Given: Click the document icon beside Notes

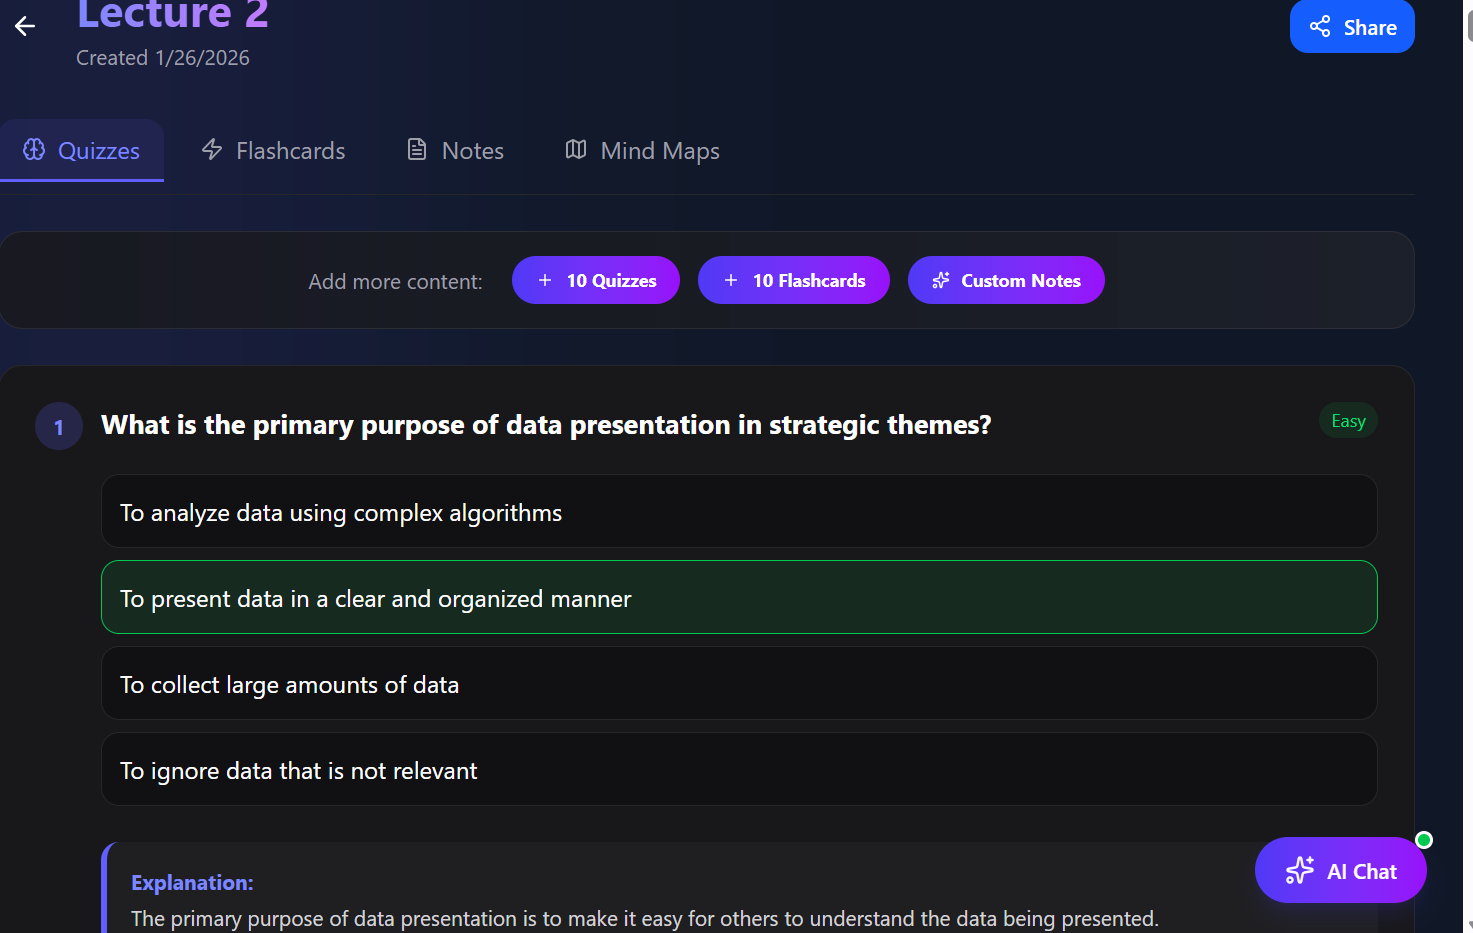Looking at the screenshot, I should 417,148.
